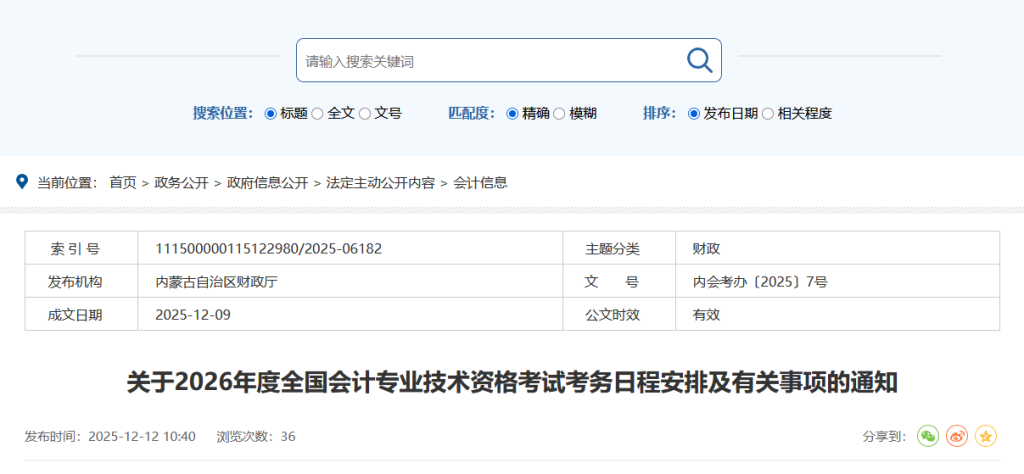1024x474 pixels.
Task: Click the star favorite share icon
Action: [x=986, y=436]
